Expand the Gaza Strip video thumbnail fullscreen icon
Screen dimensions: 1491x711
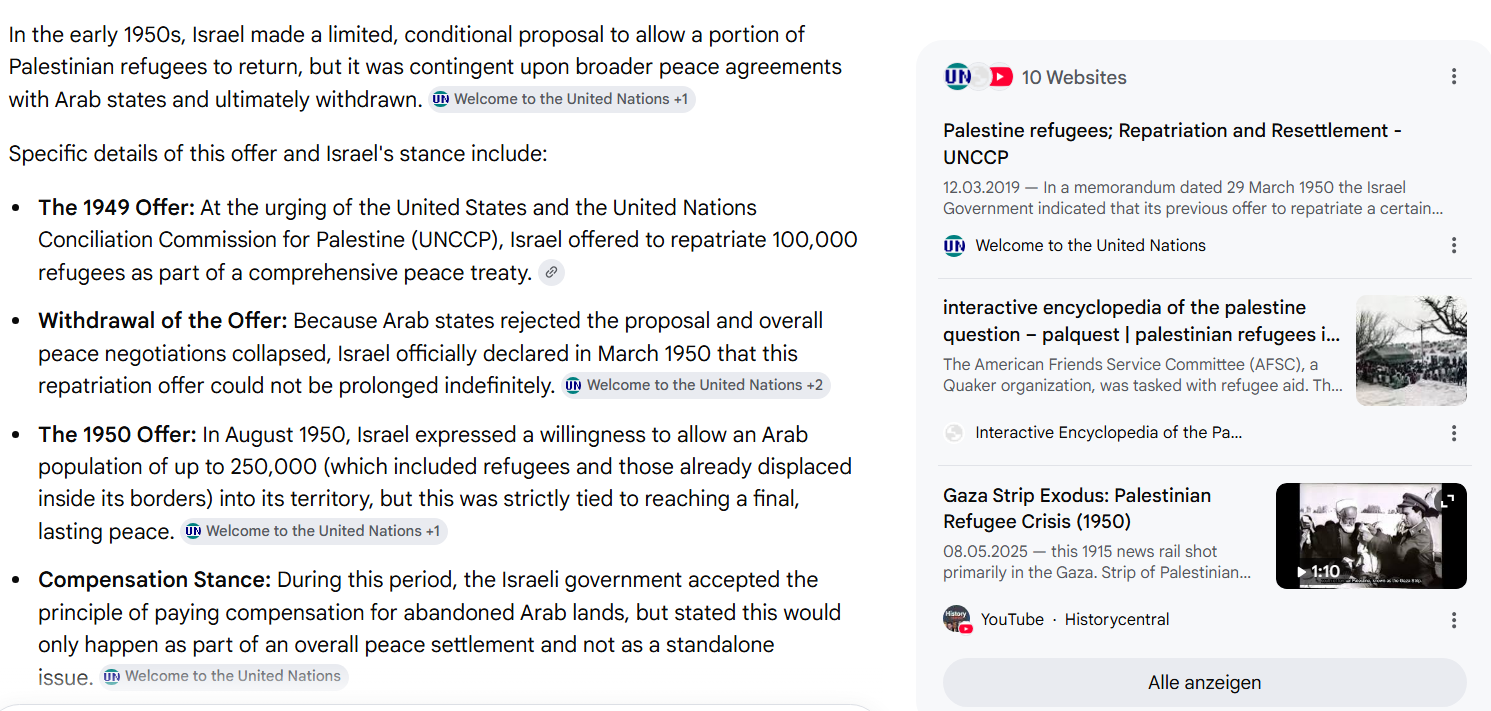tap(1446, 502)
